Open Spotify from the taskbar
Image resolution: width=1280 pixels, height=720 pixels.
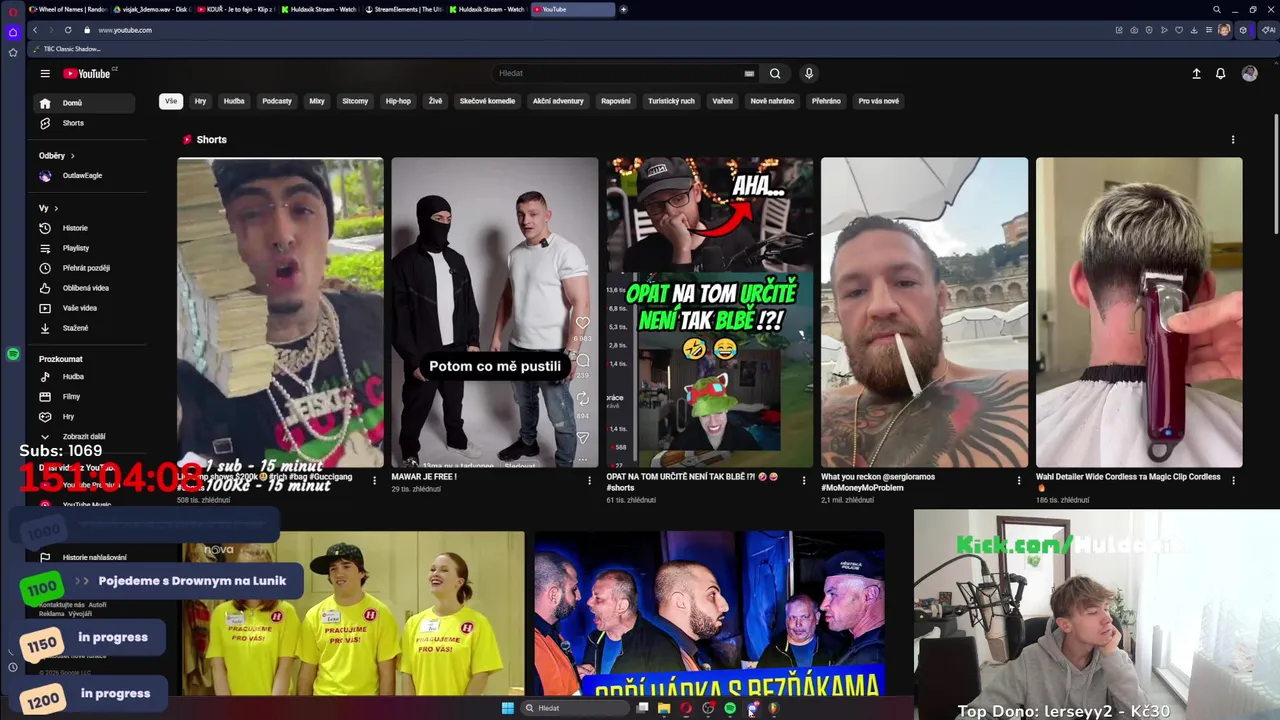pyautogui.click(x=730, y=708)
